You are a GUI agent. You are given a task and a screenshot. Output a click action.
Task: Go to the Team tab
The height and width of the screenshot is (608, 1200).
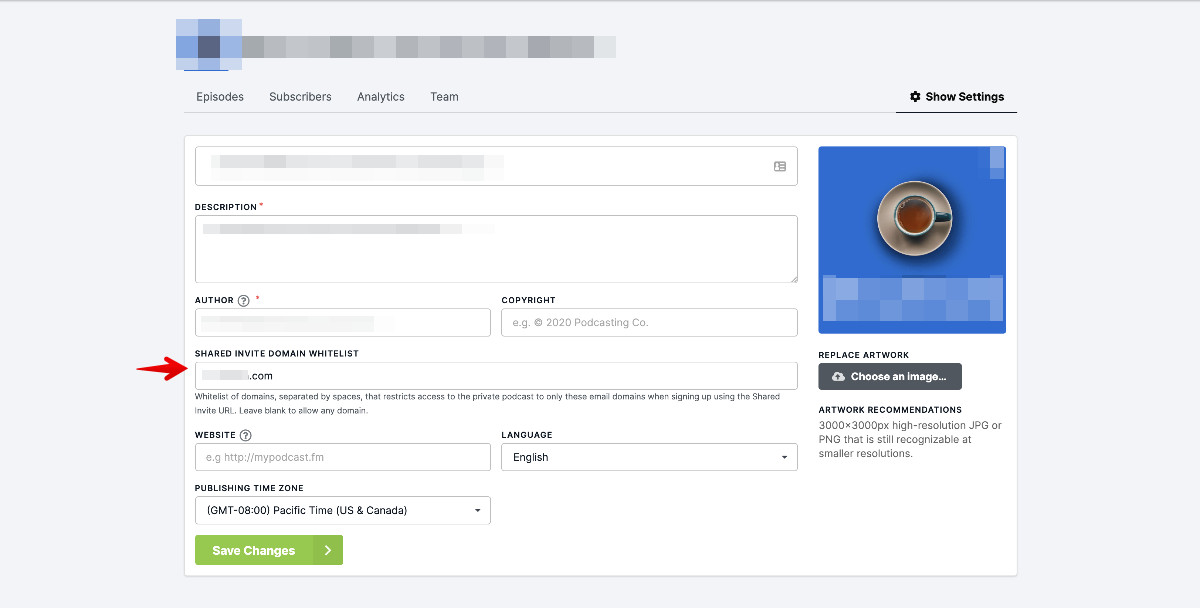click(444, 96)
